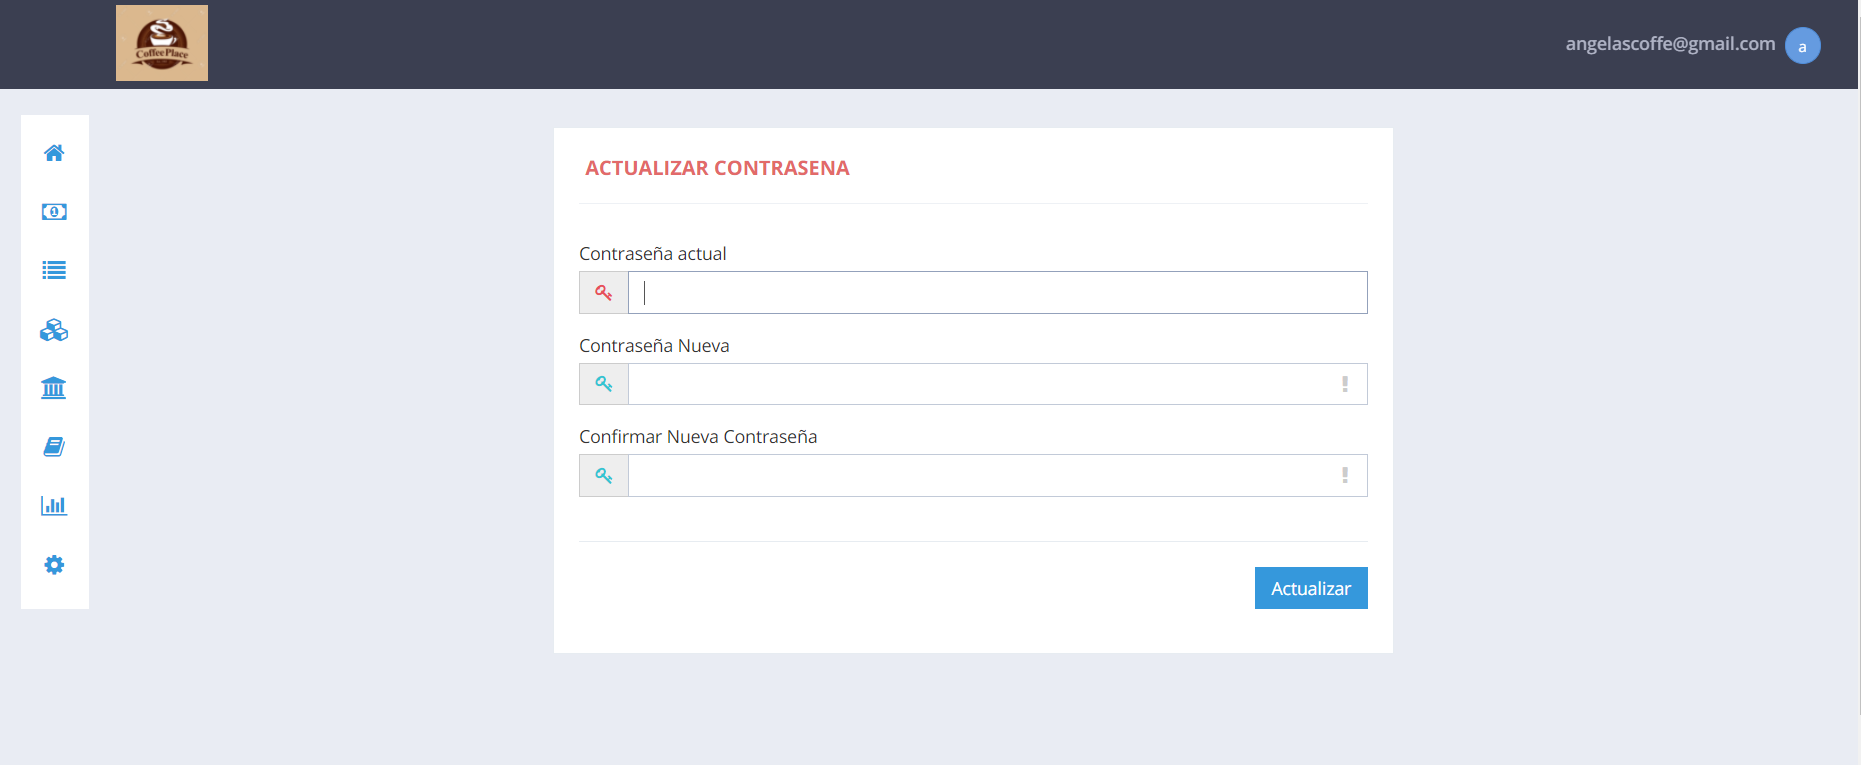
Task: Click the key icon beside Confirmar Nueva Contraseña
Action: point(604,476)
